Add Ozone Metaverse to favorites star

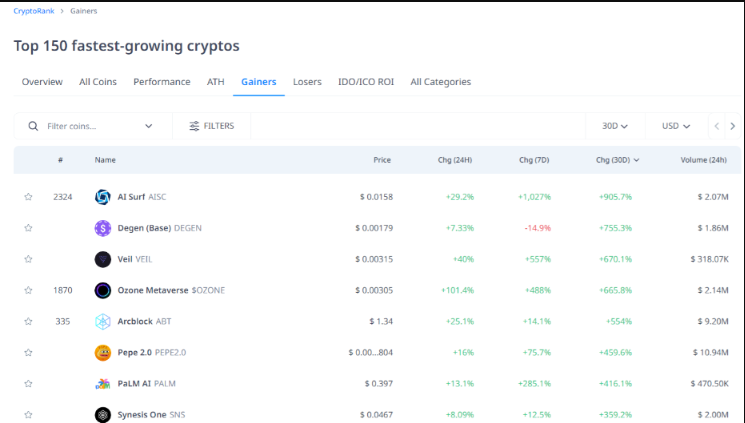(x=29, y=290)
